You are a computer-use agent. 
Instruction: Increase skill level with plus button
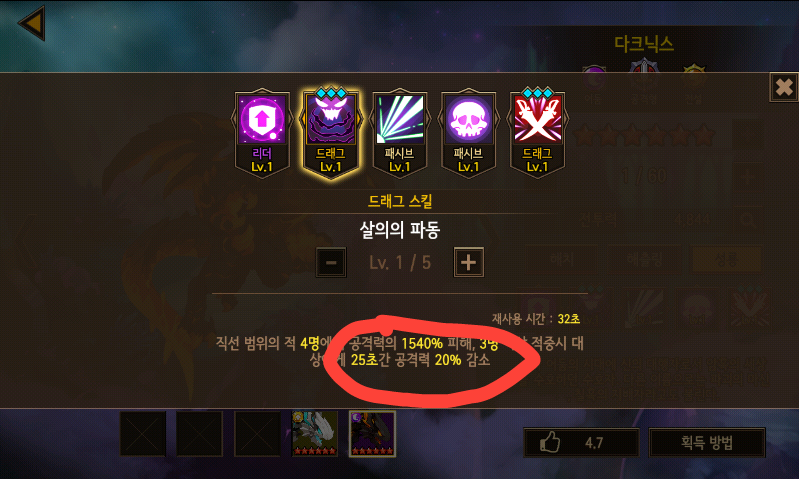468,262
